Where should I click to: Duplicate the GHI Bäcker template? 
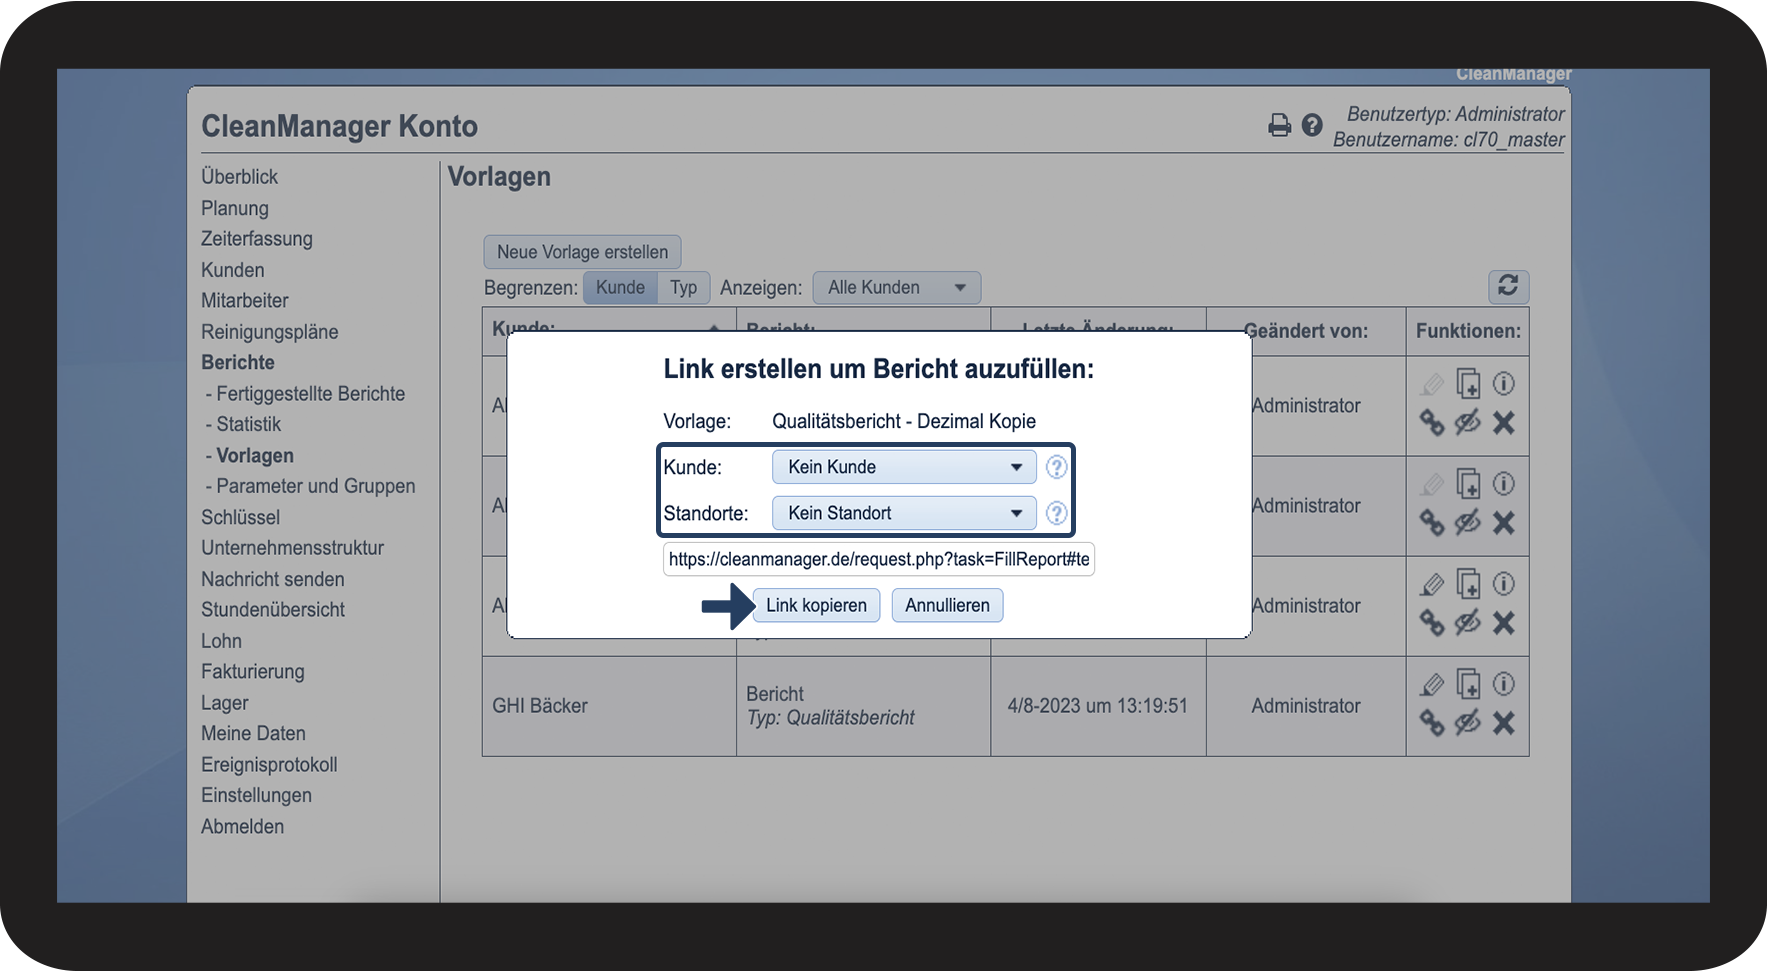1468,684
